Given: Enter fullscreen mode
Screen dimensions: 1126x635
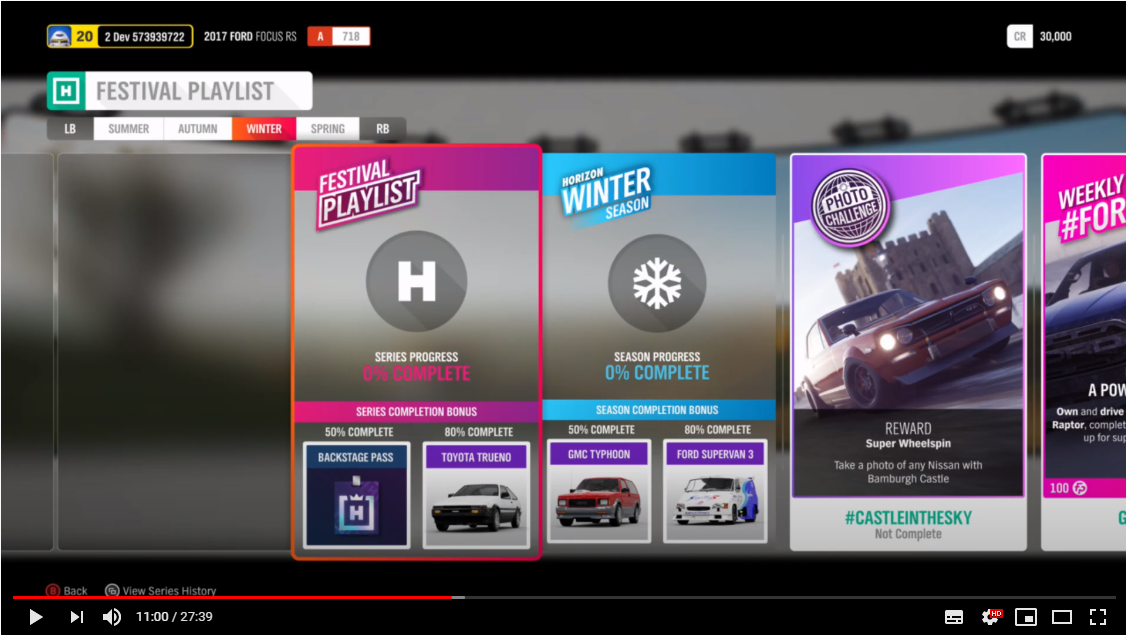Looking at the screenshot, I should (1097, 616).
